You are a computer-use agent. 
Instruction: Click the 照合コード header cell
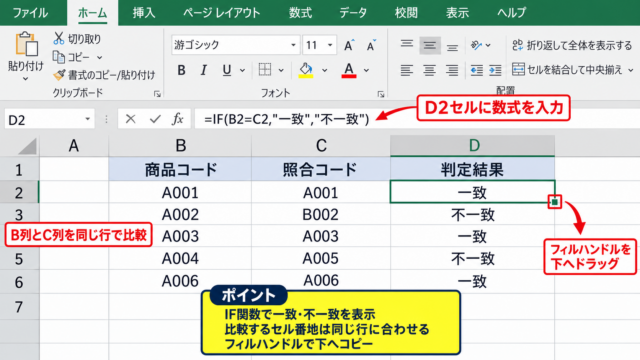[320, 169]
